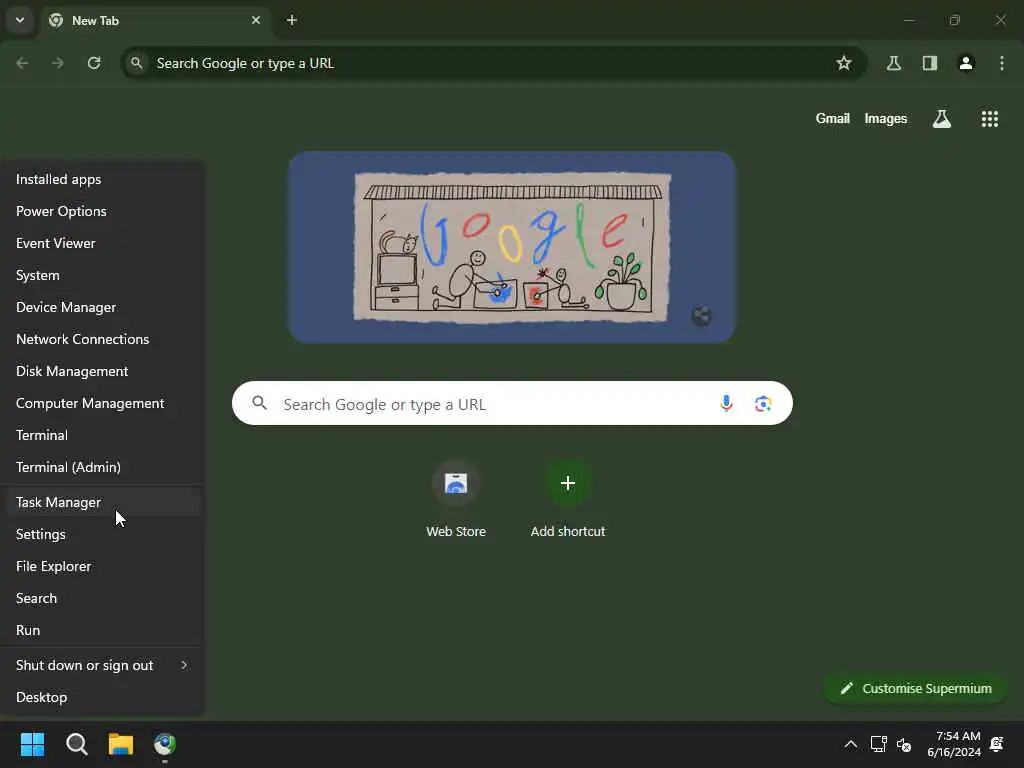Screen dimensions: 1024x768
Task: Open Terminal (Admin) menu entry
Action: coord(103,467)
